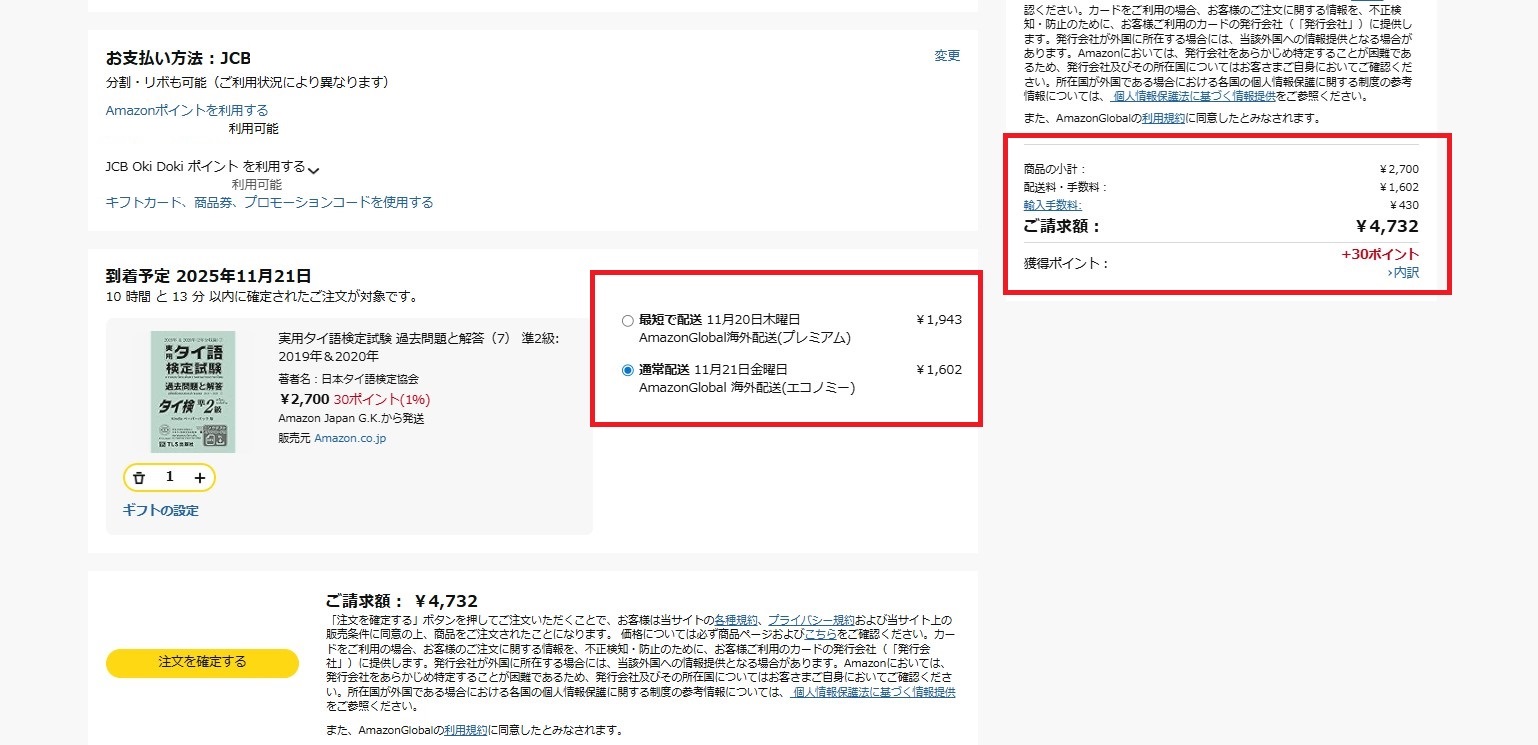Click the こちら link about pricing
This screenshot has width=1538, height=745.
click(822, 634)
